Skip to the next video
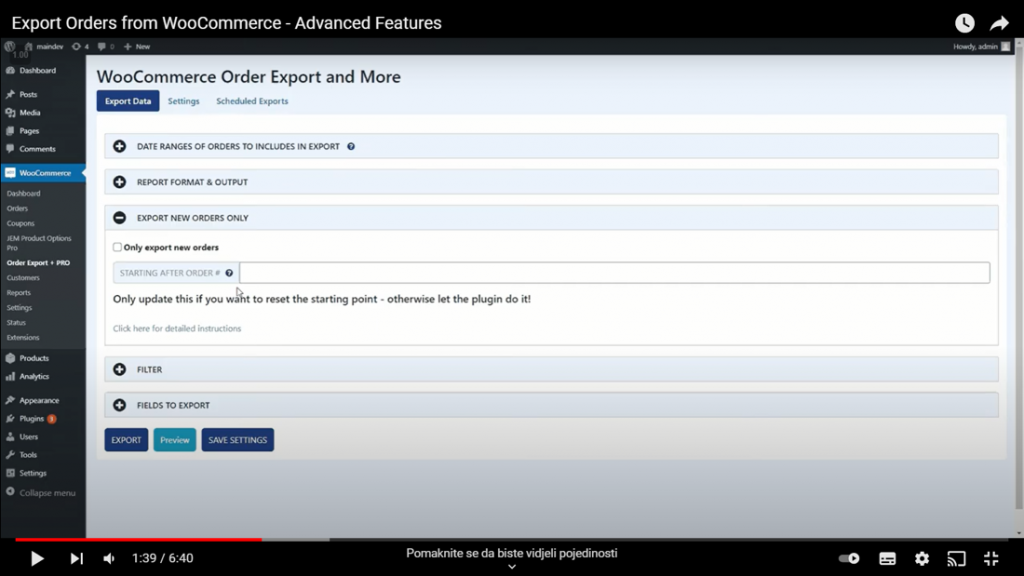This screenshot has width=1024, height=576. [x=76, y=558]
